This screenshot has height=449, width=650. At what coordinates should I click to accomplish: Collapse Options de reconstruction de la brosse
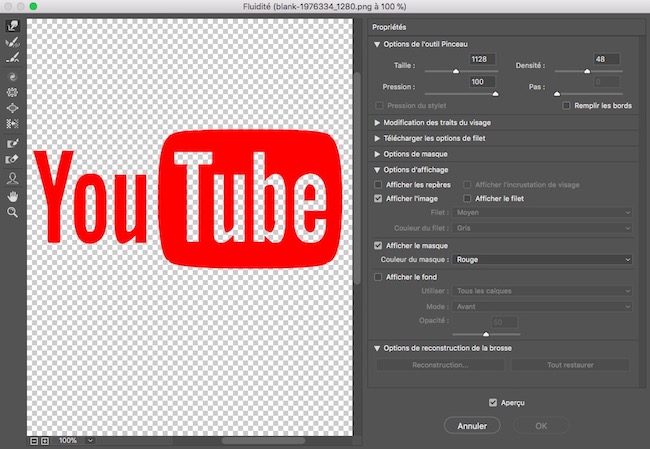pos(377,348)
